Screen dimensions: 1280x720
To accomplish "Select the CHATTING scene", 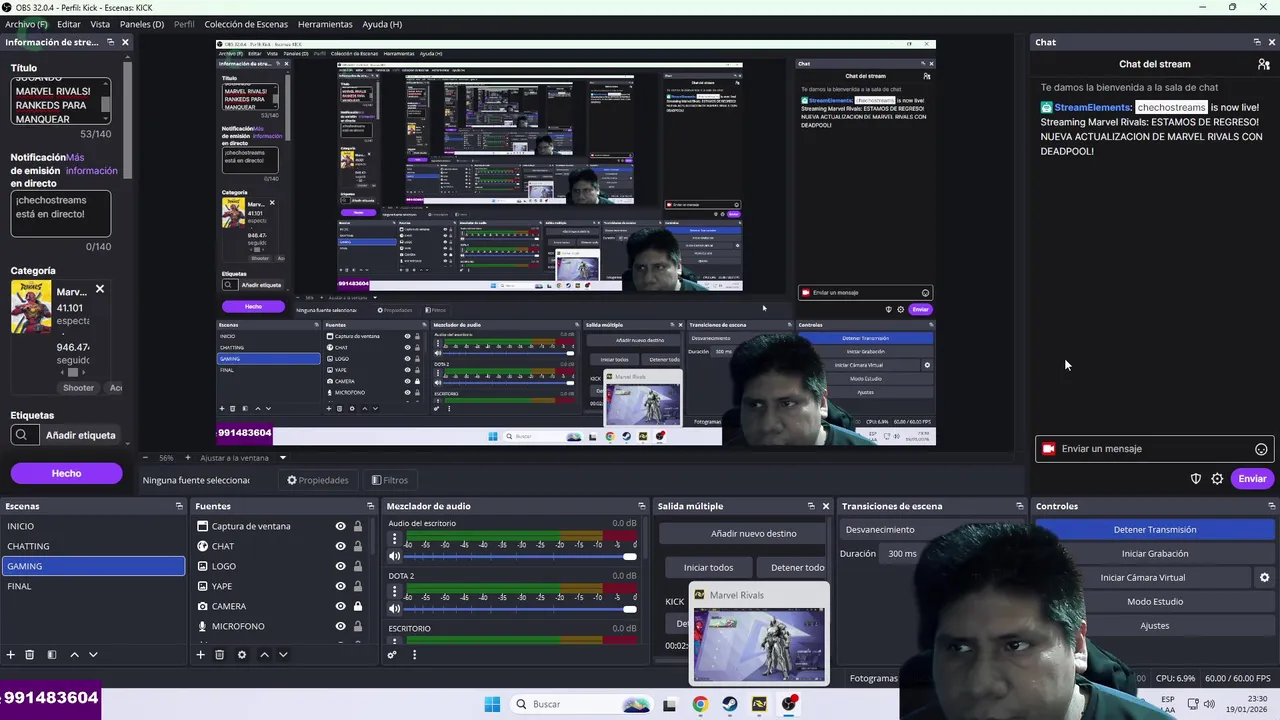I will pos(93,546).
